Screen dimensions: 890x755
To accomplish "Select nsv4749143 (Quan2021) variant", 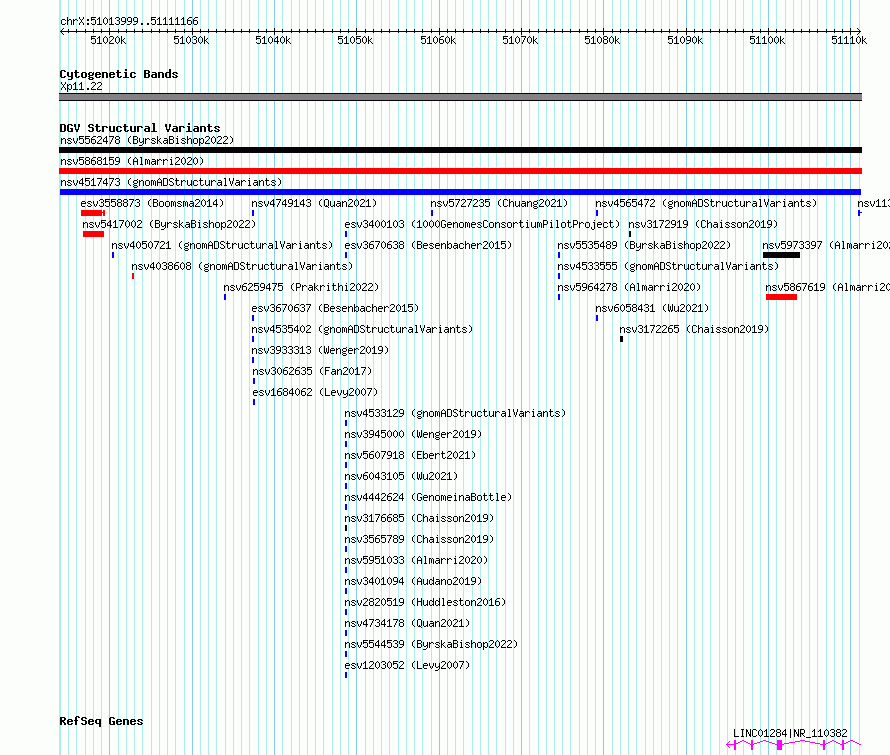I will pos(314,203).
